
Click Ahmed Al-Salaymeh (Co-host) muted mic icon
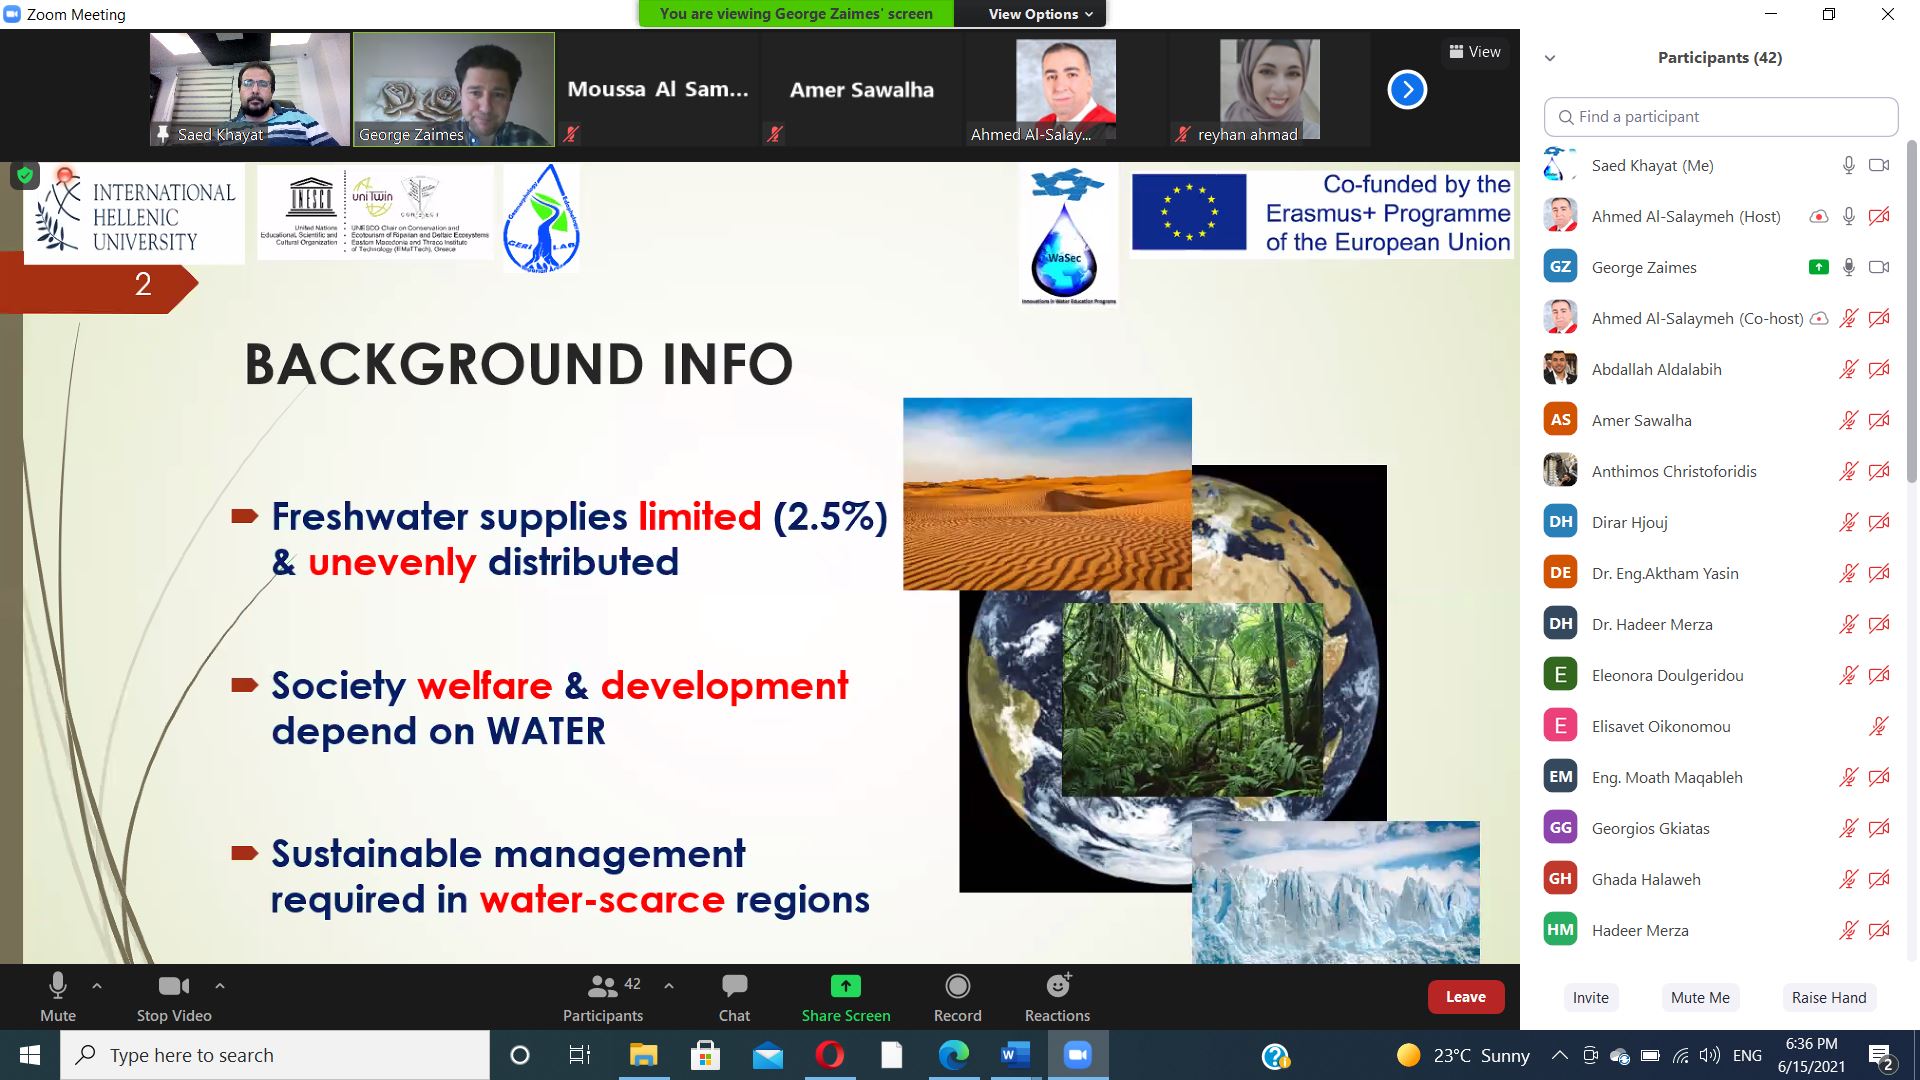pyautogui.click(x=1849, y=318)
